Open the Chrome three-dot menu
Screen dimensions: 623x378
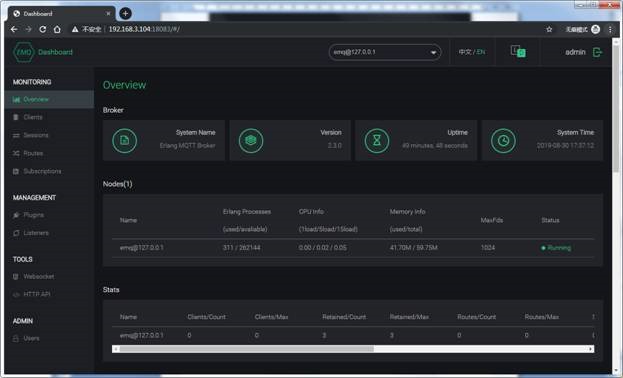pyautogui.click(x=610, y=29)
